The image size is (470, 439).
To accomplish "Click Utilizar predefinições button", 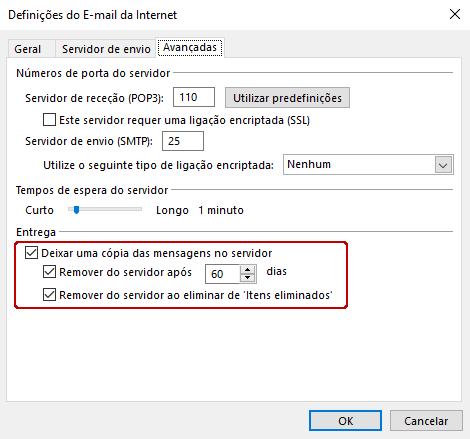I will click(x=287, y=98).
